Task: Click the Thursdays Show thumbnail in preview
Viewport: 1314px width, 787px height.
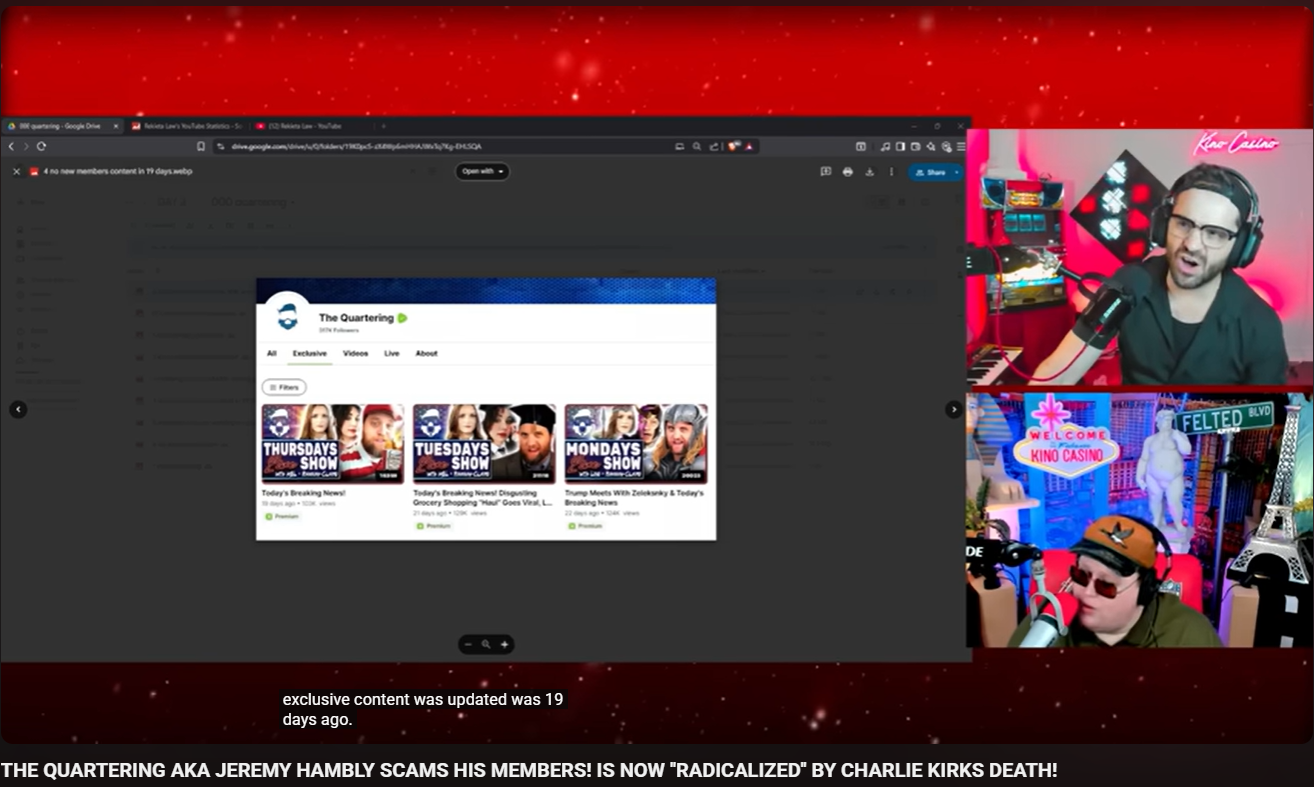Action: 332,443
